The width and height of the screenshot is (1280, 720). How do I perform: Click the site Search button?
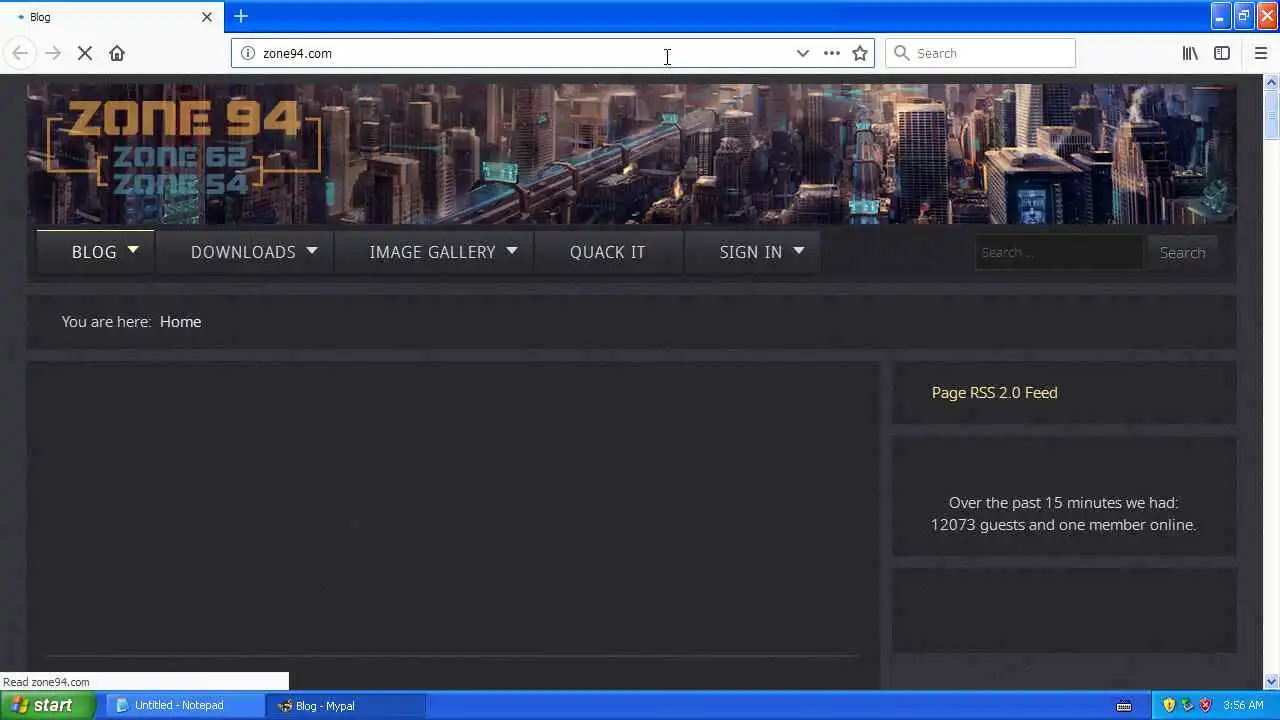(1182, 253)
